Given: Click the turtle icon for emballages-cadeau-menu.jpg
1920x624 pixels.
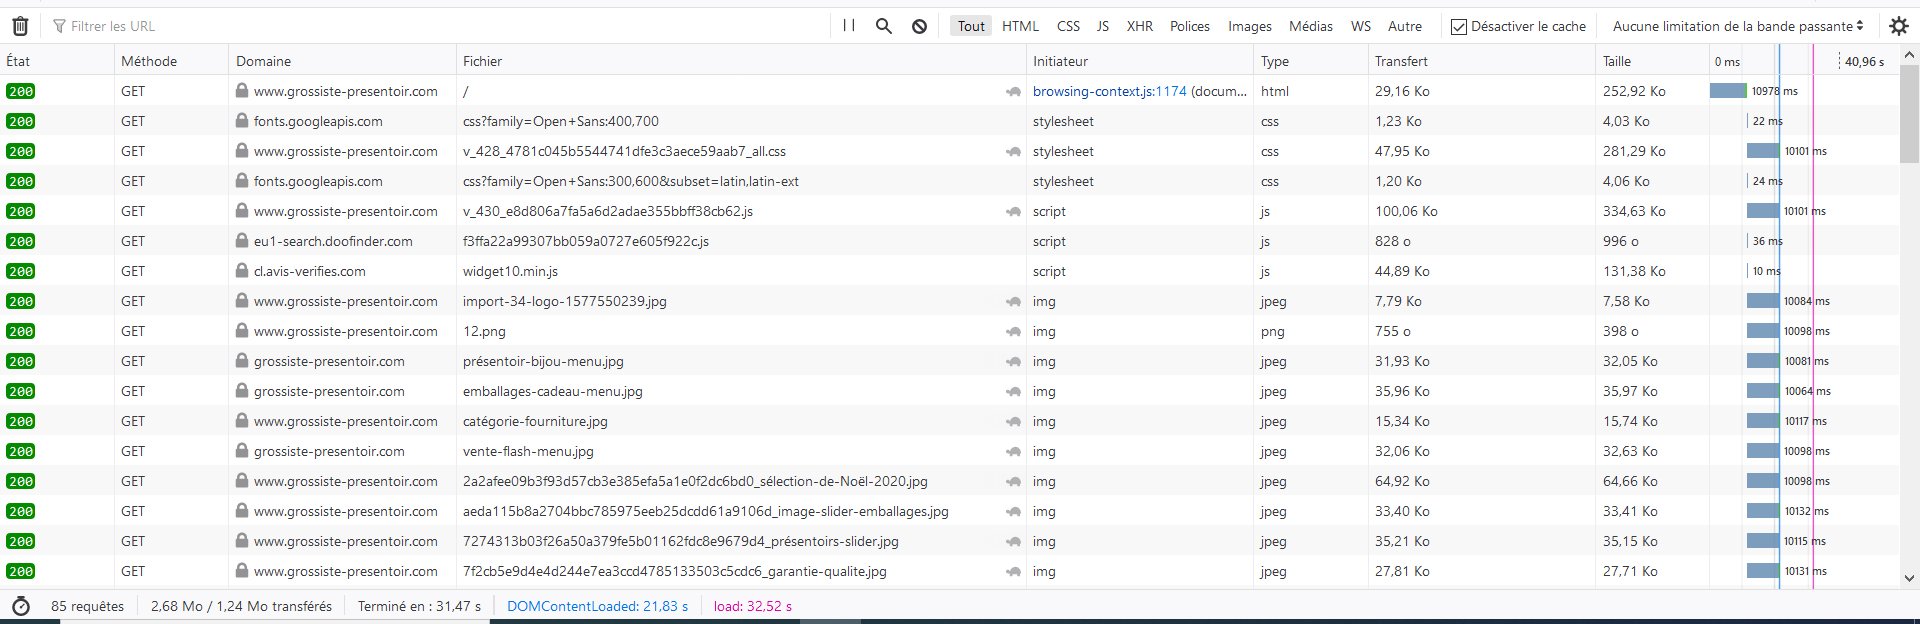Looking at the screenshot, I should [x=1013, y=391].
